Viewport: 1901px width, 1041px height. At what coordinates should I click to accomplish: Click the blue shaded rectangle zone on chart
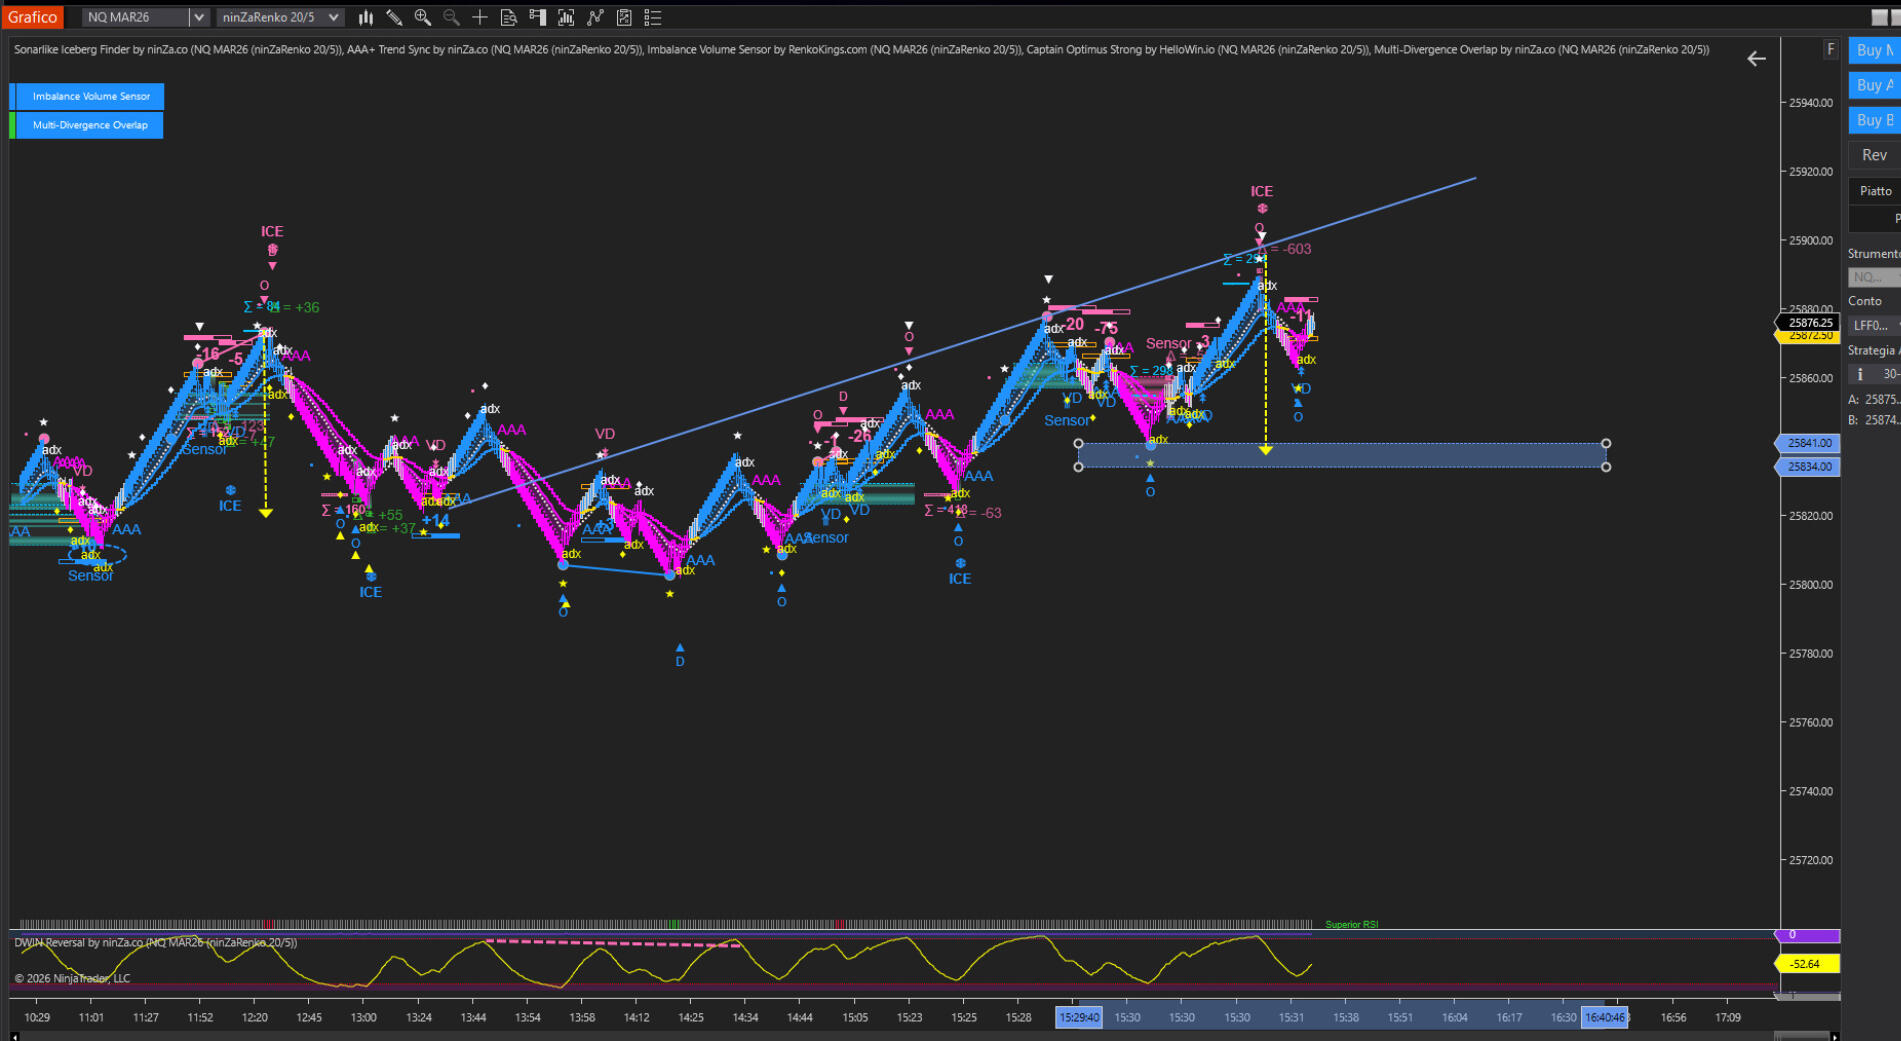(x=1340, y=455)
